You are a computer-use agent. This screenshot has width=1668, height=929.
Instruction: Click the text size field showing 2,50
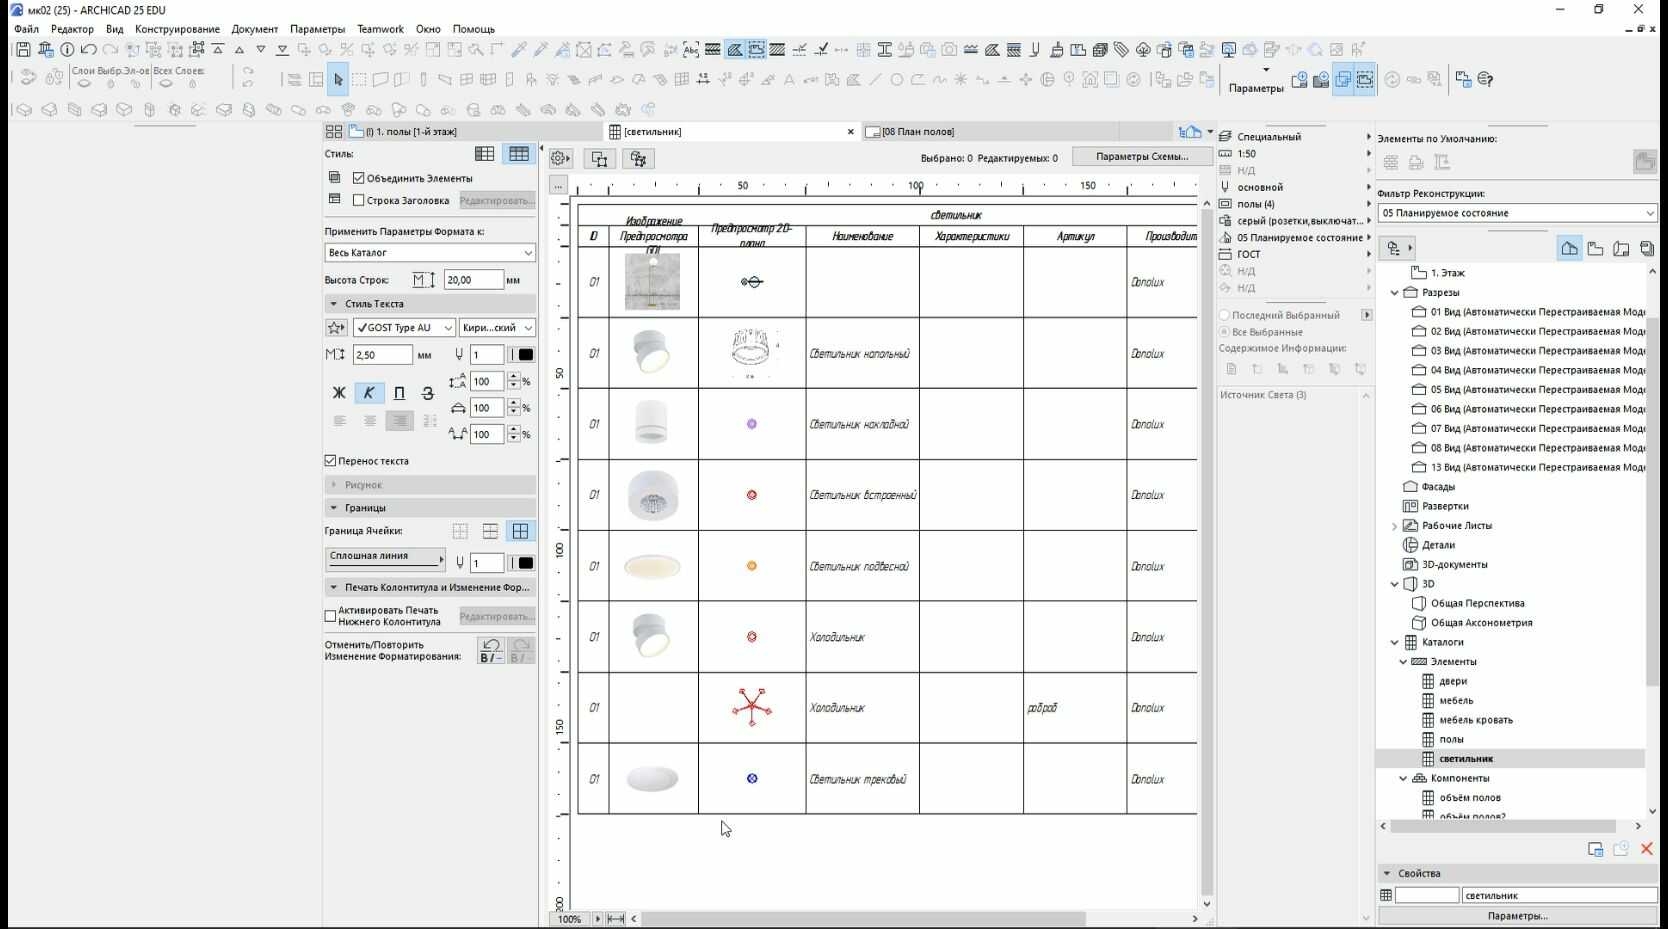tap(382, 355)
